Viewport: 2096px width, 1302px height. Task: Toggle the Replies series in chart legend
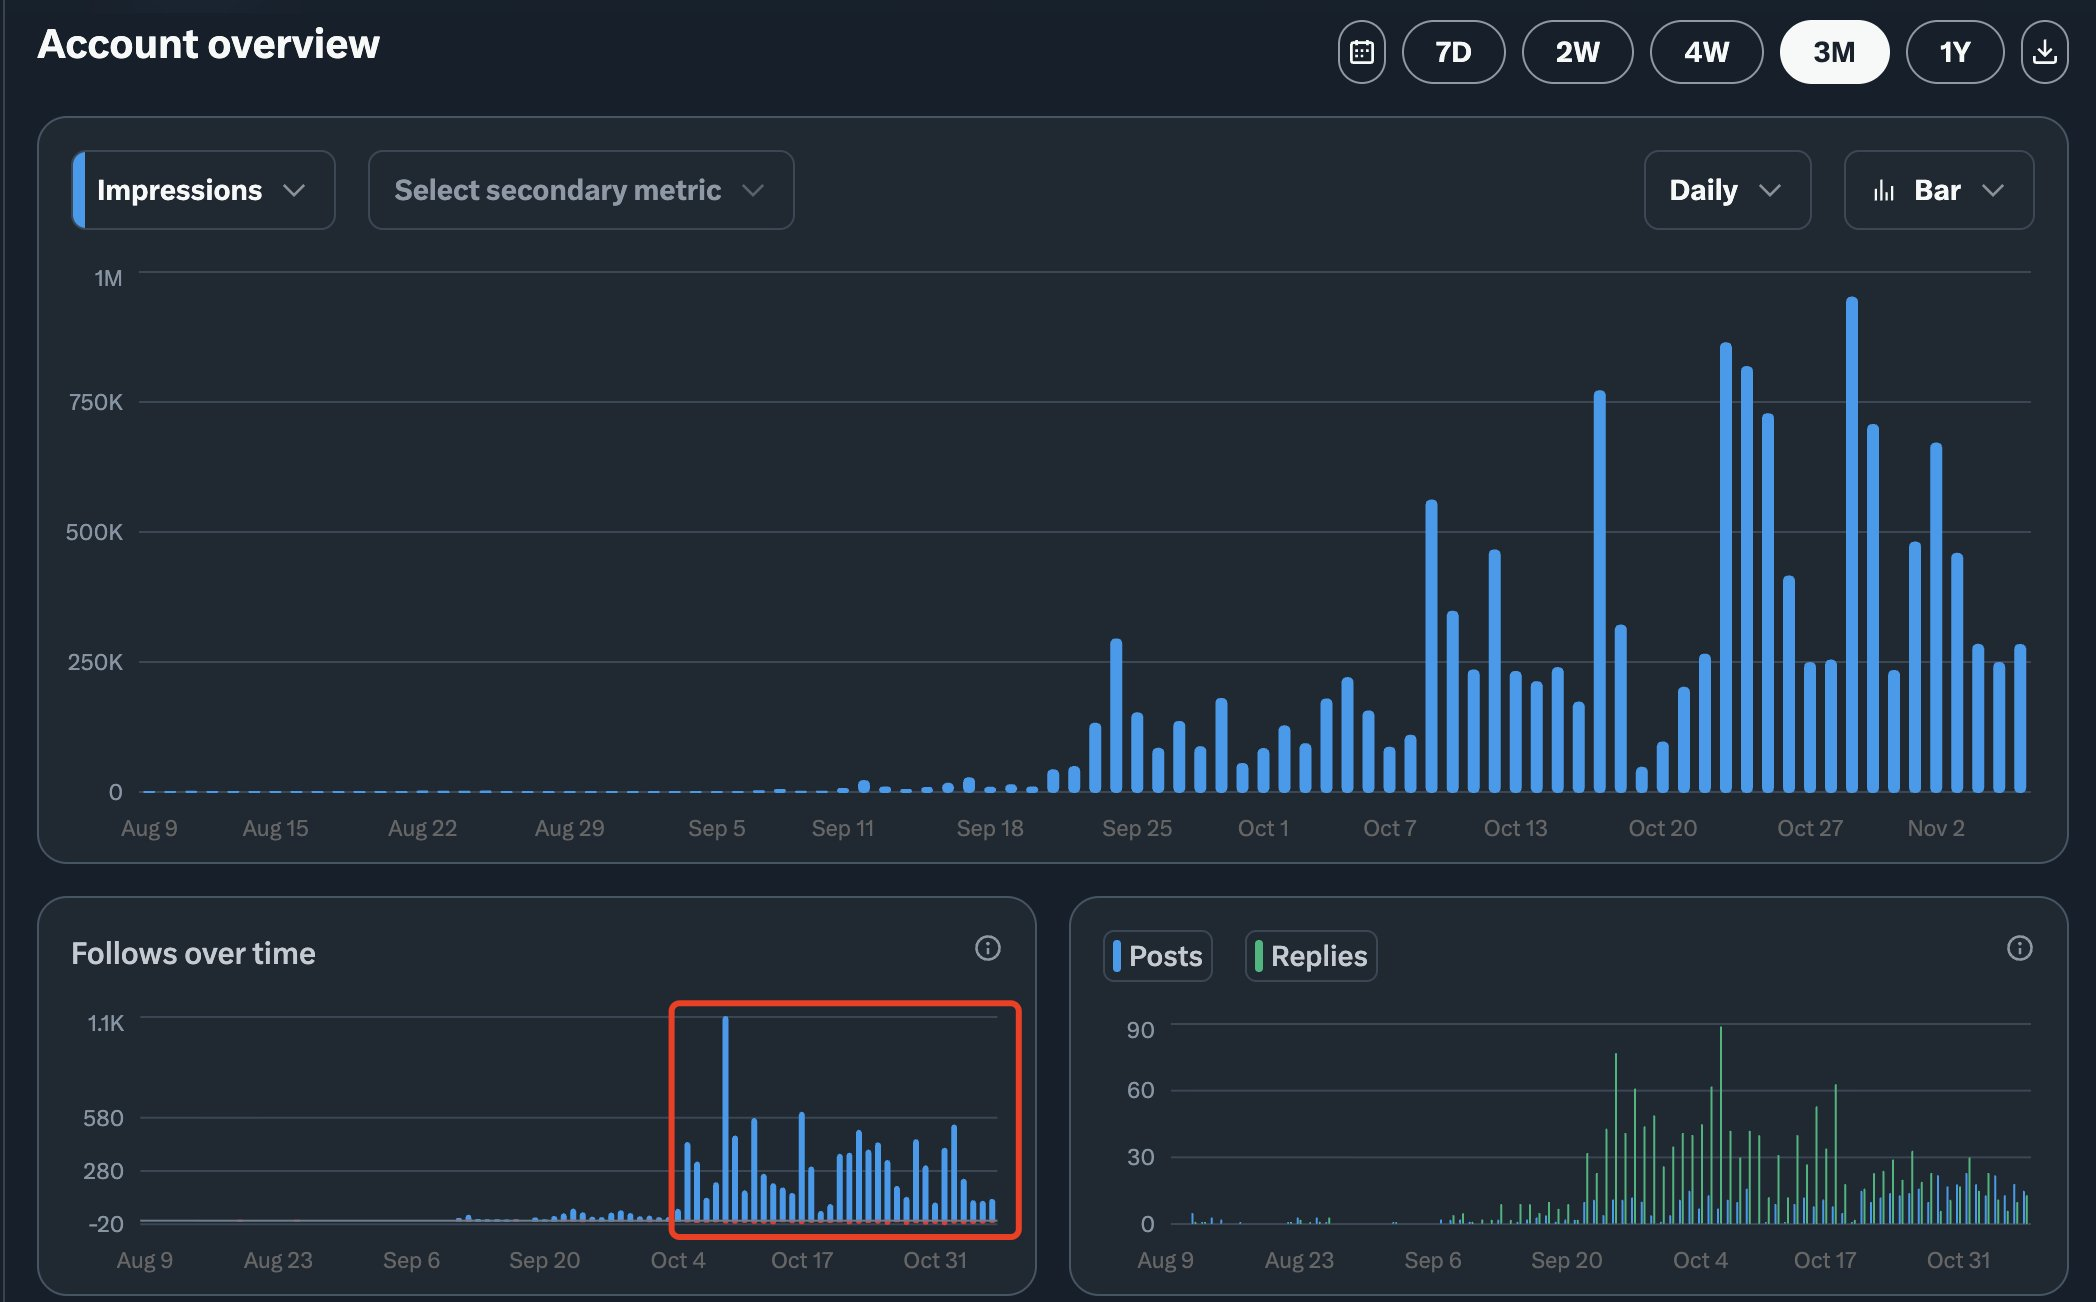click(1311, 956)
